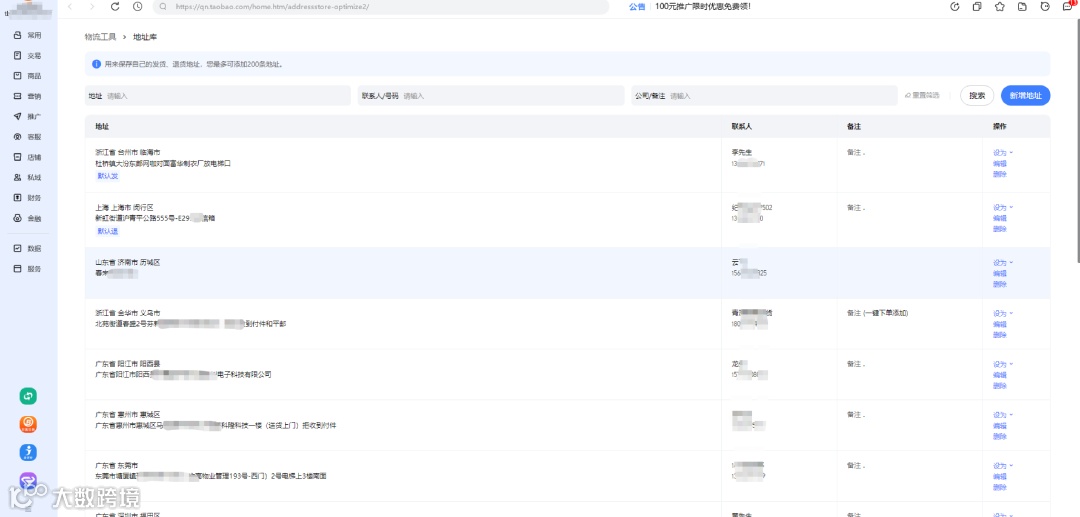Image resolution: width=1080 pixels, height=517 pixels.
Task: Open the 私域 sidebar section
Action: (28, 178)
